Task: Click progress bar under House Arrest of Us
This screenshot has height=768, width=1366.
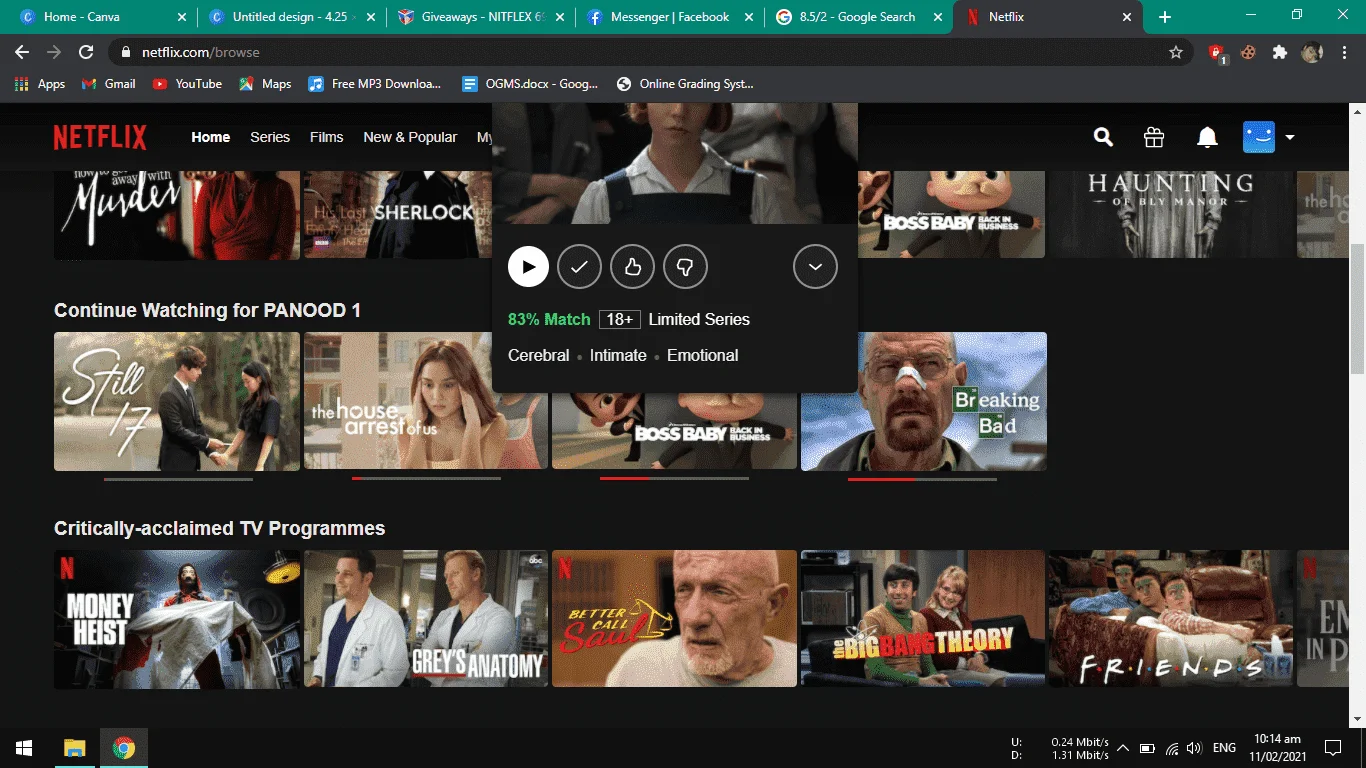Action: (426, 479)
